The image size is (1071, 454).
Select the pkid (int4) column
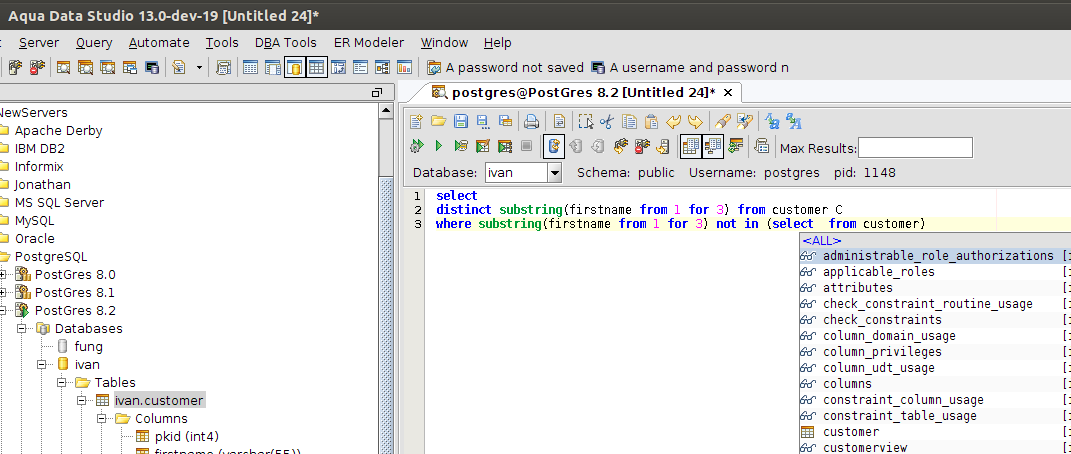[x=186, y=436]
